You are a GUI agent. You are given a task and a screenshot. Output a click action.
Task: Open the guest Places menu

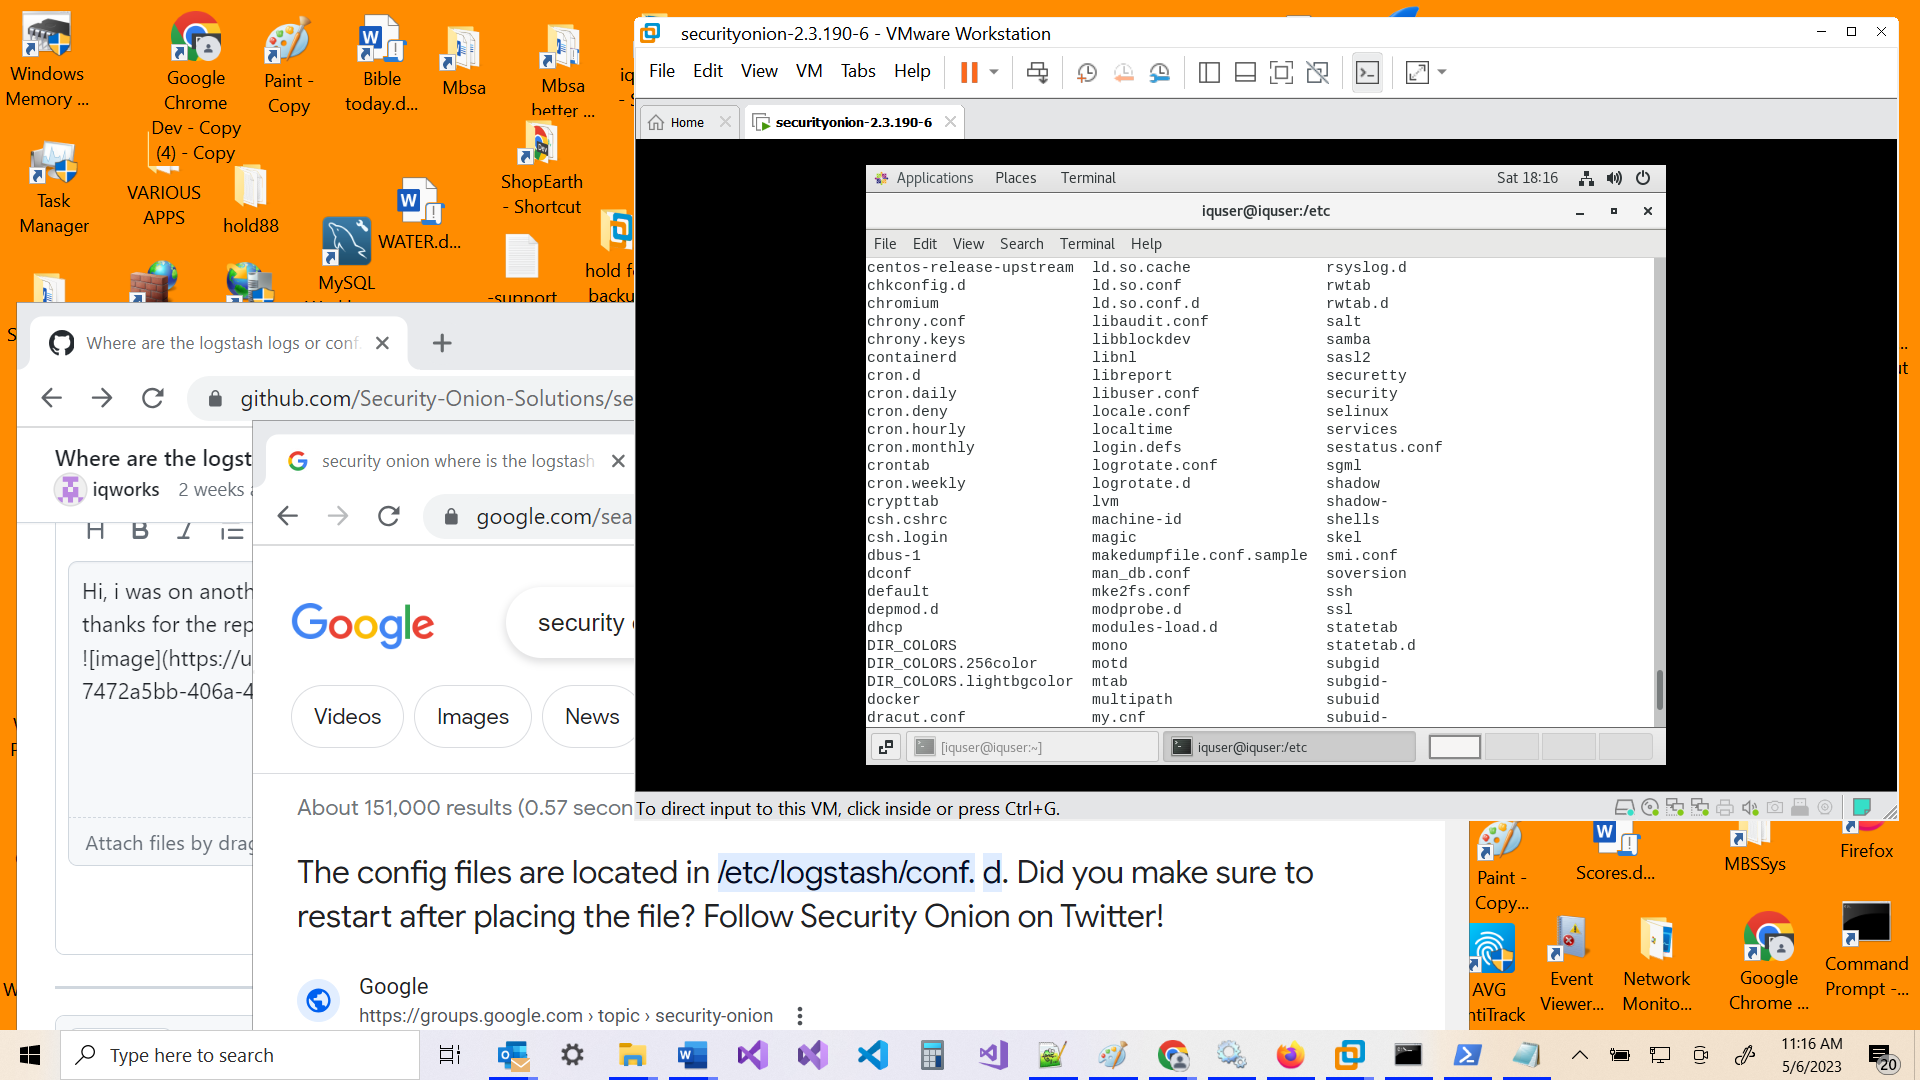tap(1015, 178)
